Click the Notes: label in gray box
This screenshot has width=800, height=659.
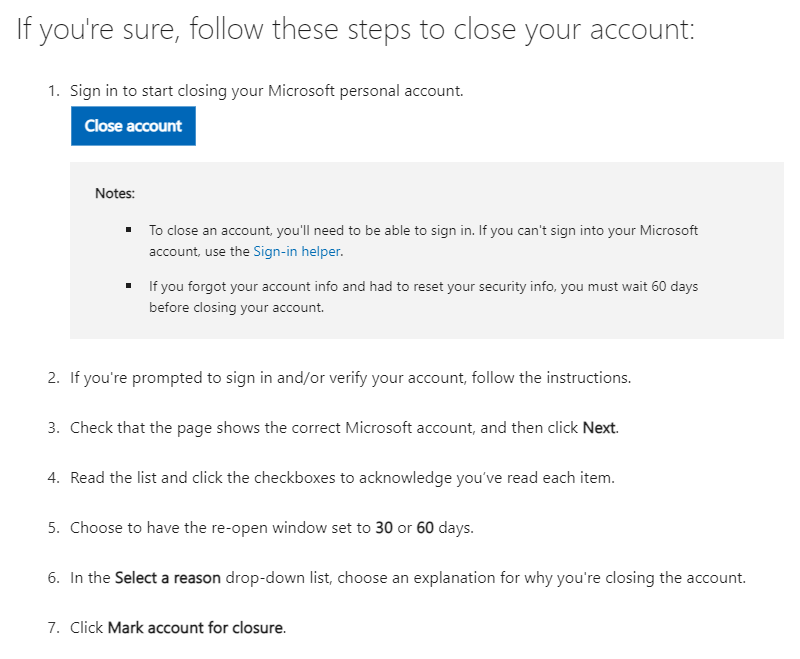tap(115, 193)
